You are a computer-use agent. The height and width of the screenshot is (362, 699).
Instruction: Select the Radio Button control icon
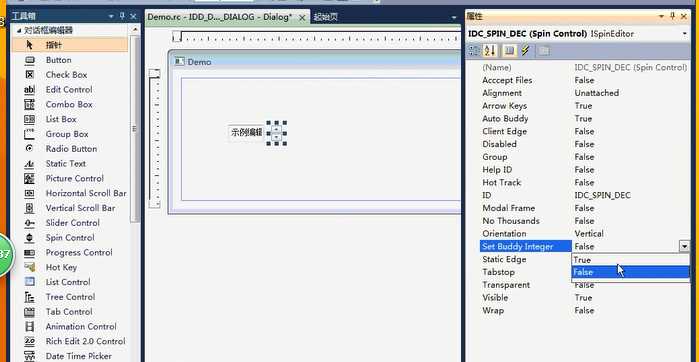pyautogui.click(x=29, y=148)
